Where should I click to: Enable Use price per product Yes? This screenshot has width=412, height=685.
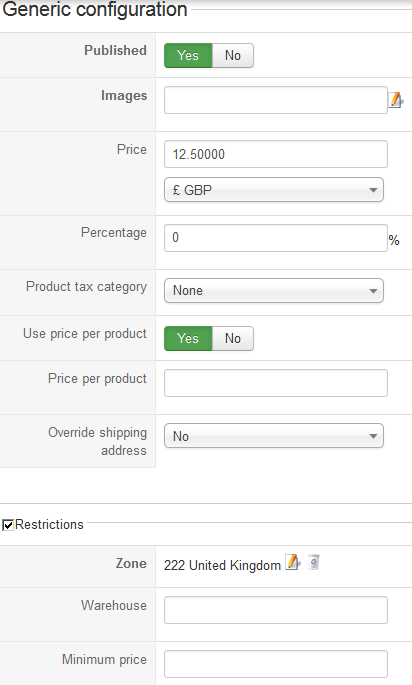tap(188, 339)
